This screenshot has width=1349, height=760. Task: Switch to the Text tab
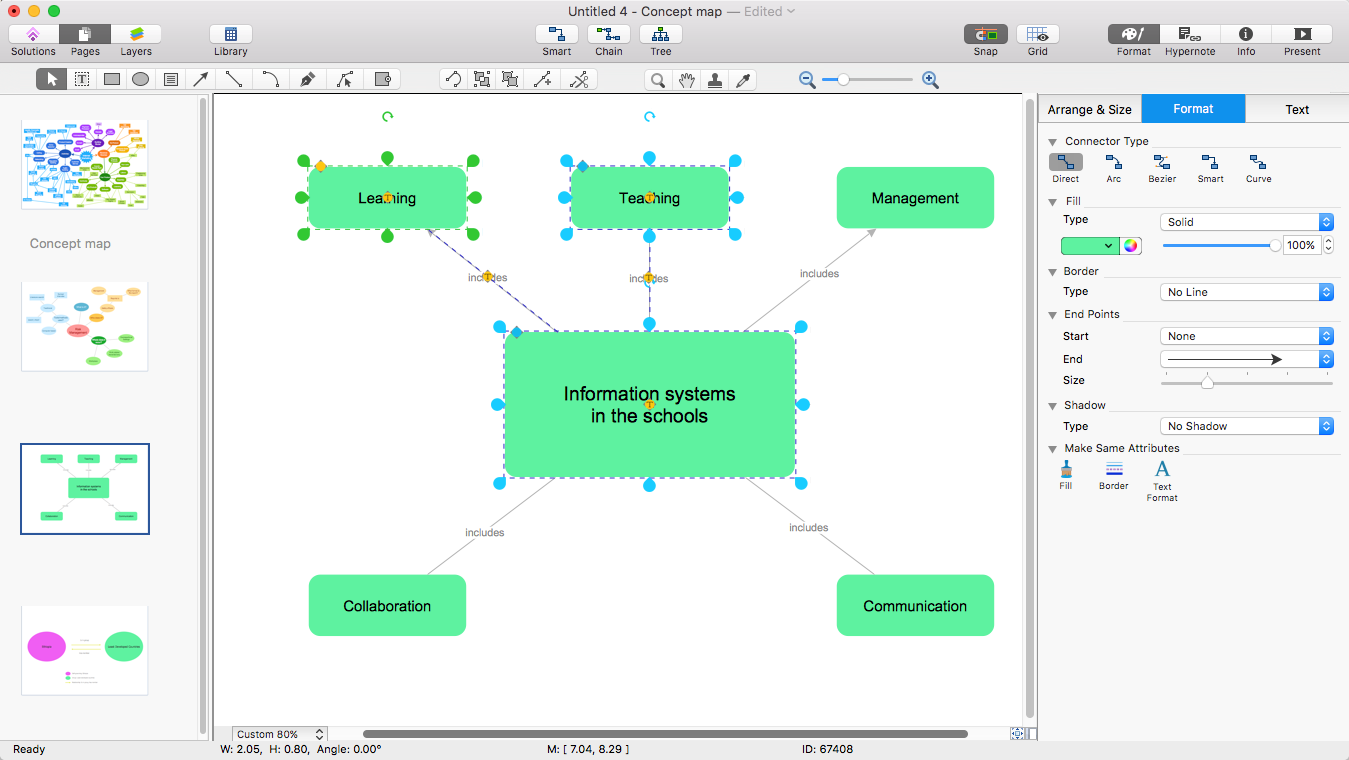1297,110
